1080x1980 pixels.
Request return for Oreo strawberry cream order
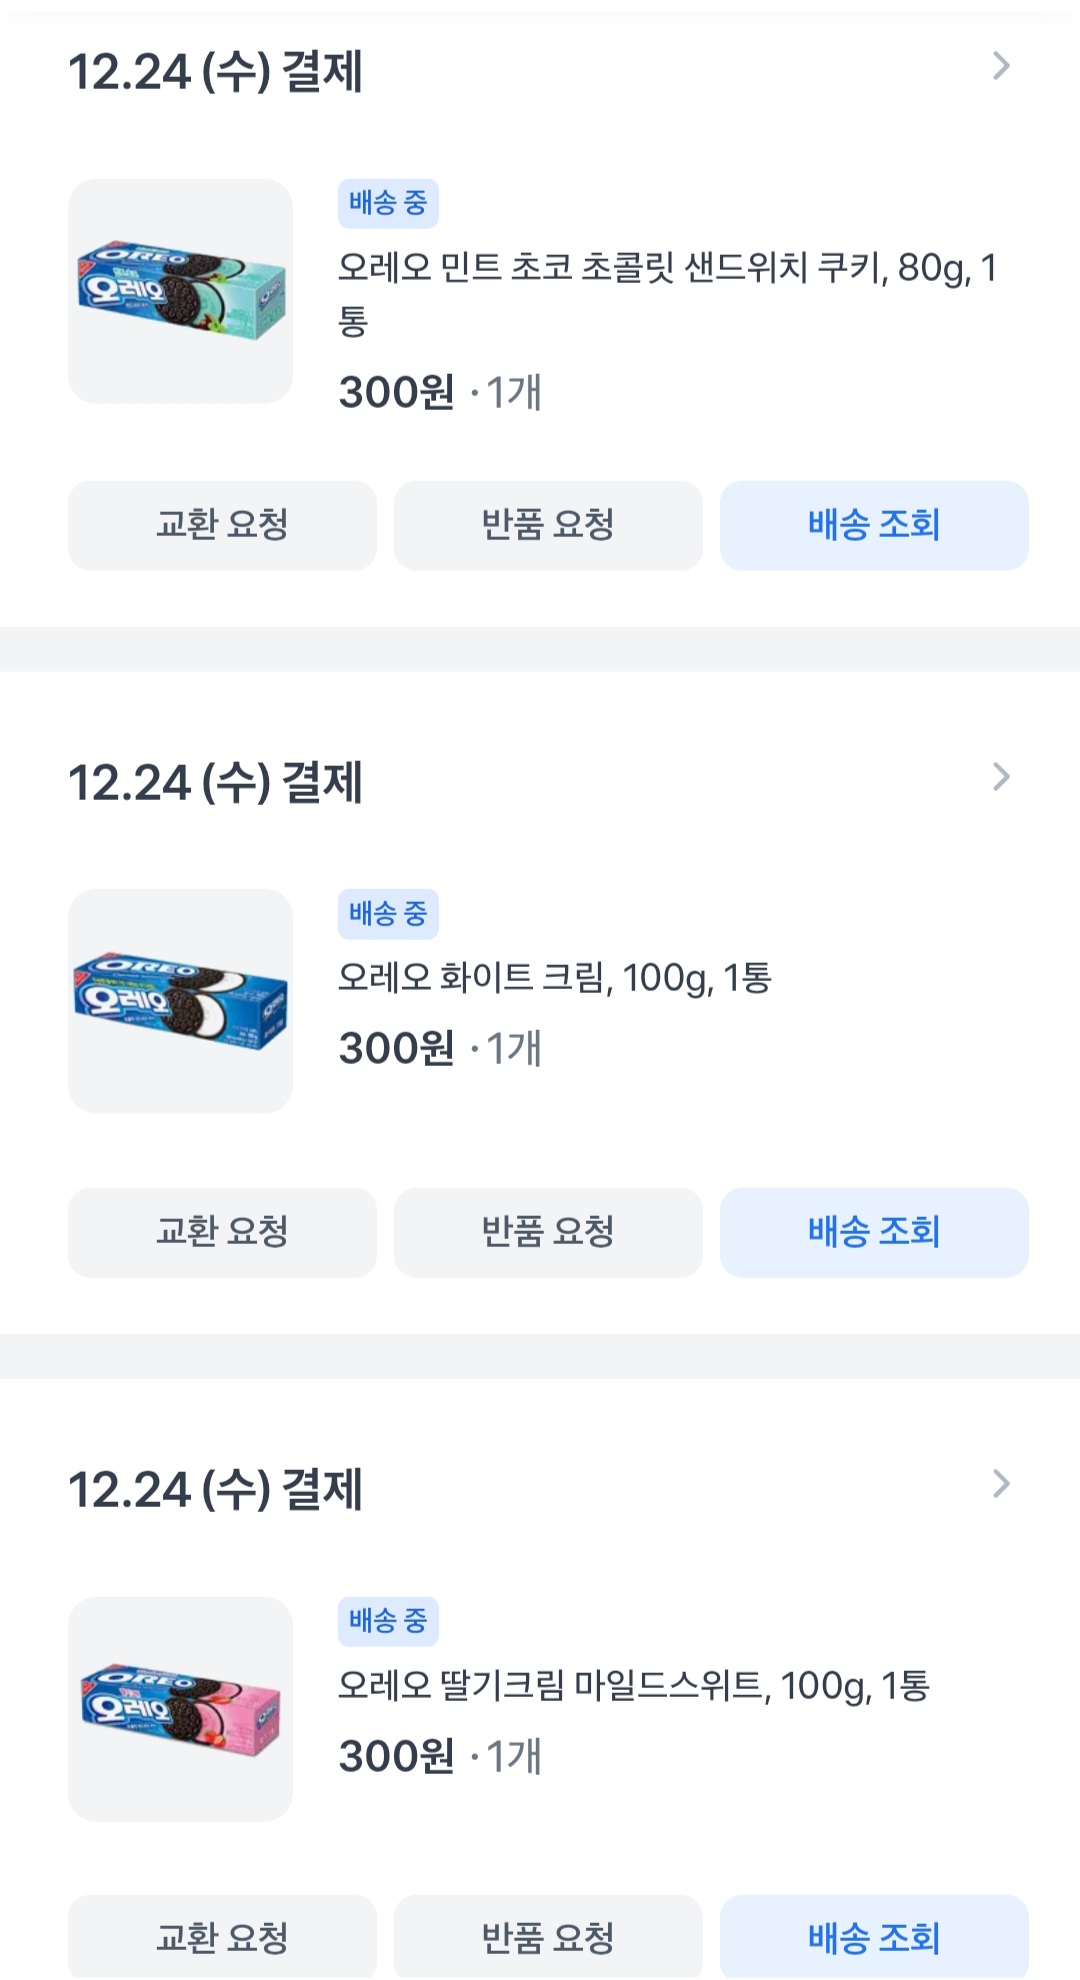(548, 1938)
